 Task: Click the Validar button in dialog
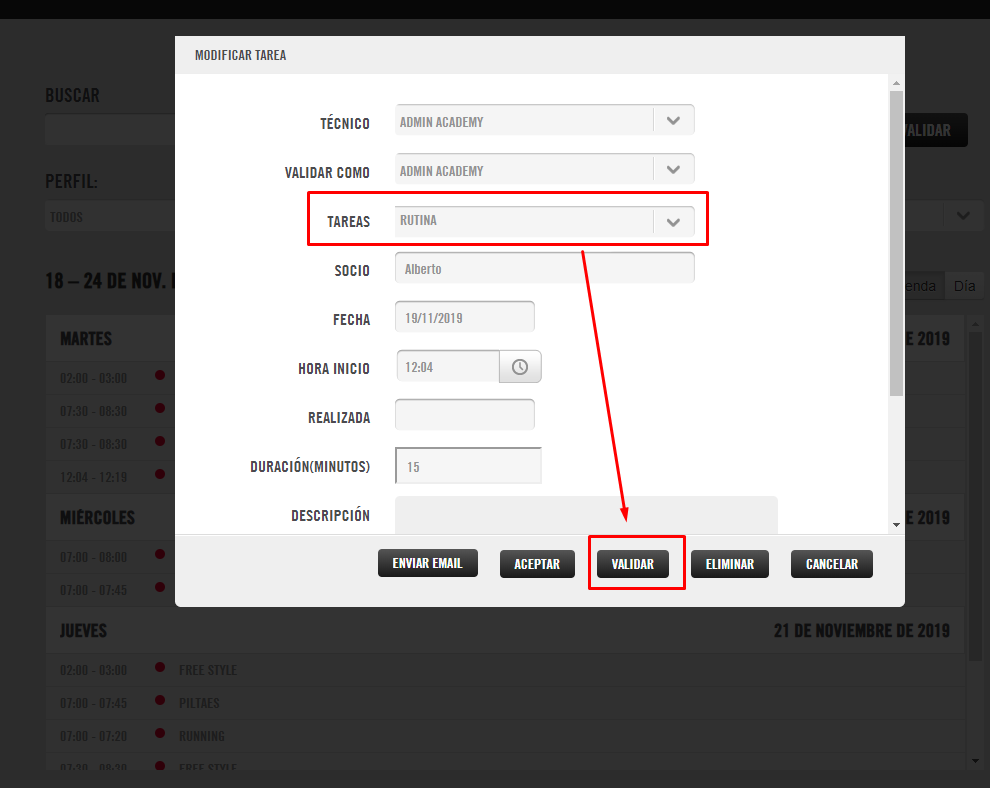pos(633,564)
